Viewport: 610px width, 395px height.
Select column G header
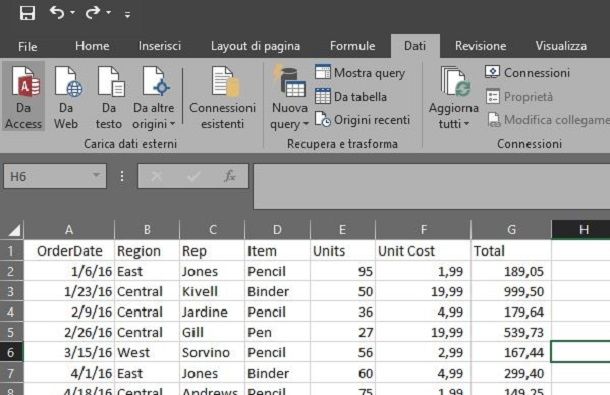click(511, 230)
